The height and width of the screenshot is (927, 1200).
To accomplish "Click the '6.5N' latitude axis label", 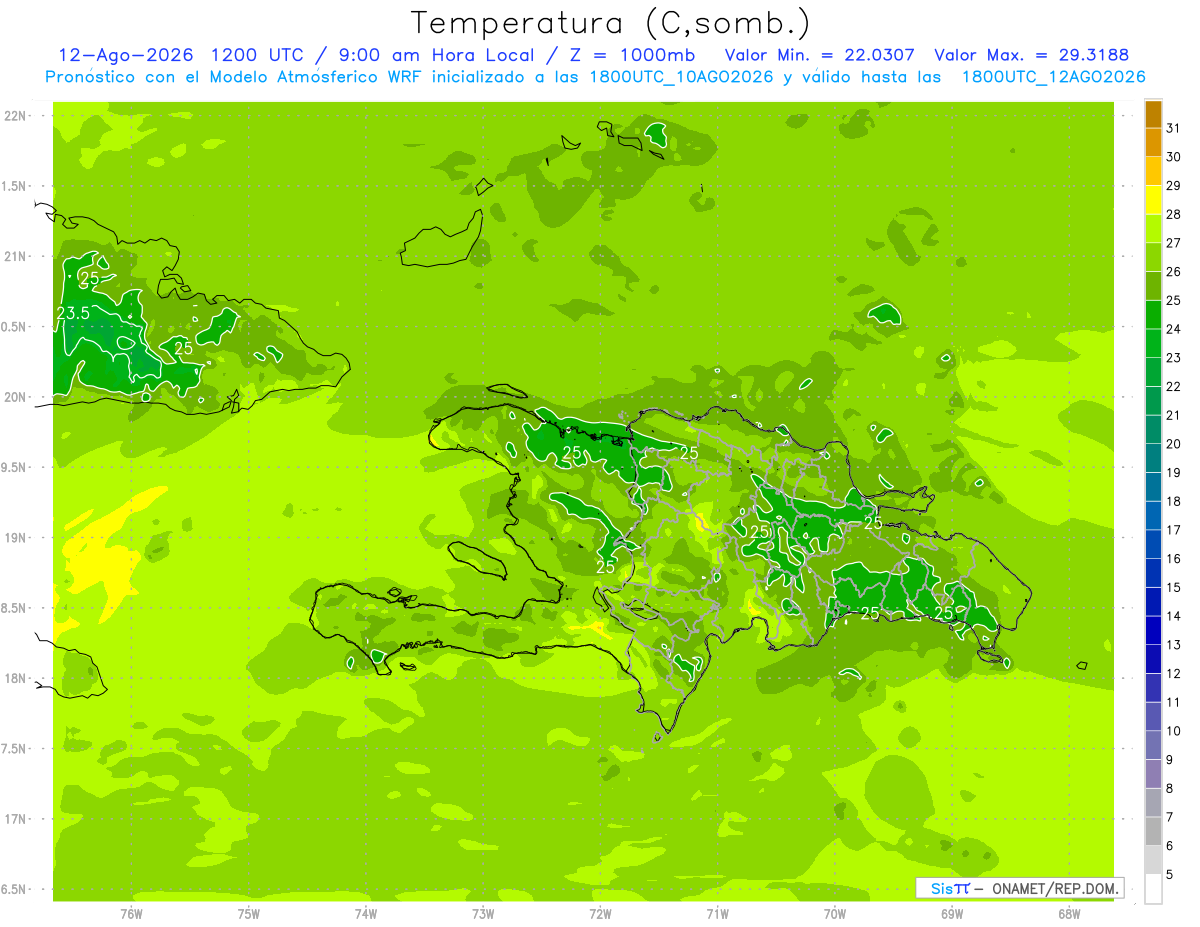I will coord(14,889).
